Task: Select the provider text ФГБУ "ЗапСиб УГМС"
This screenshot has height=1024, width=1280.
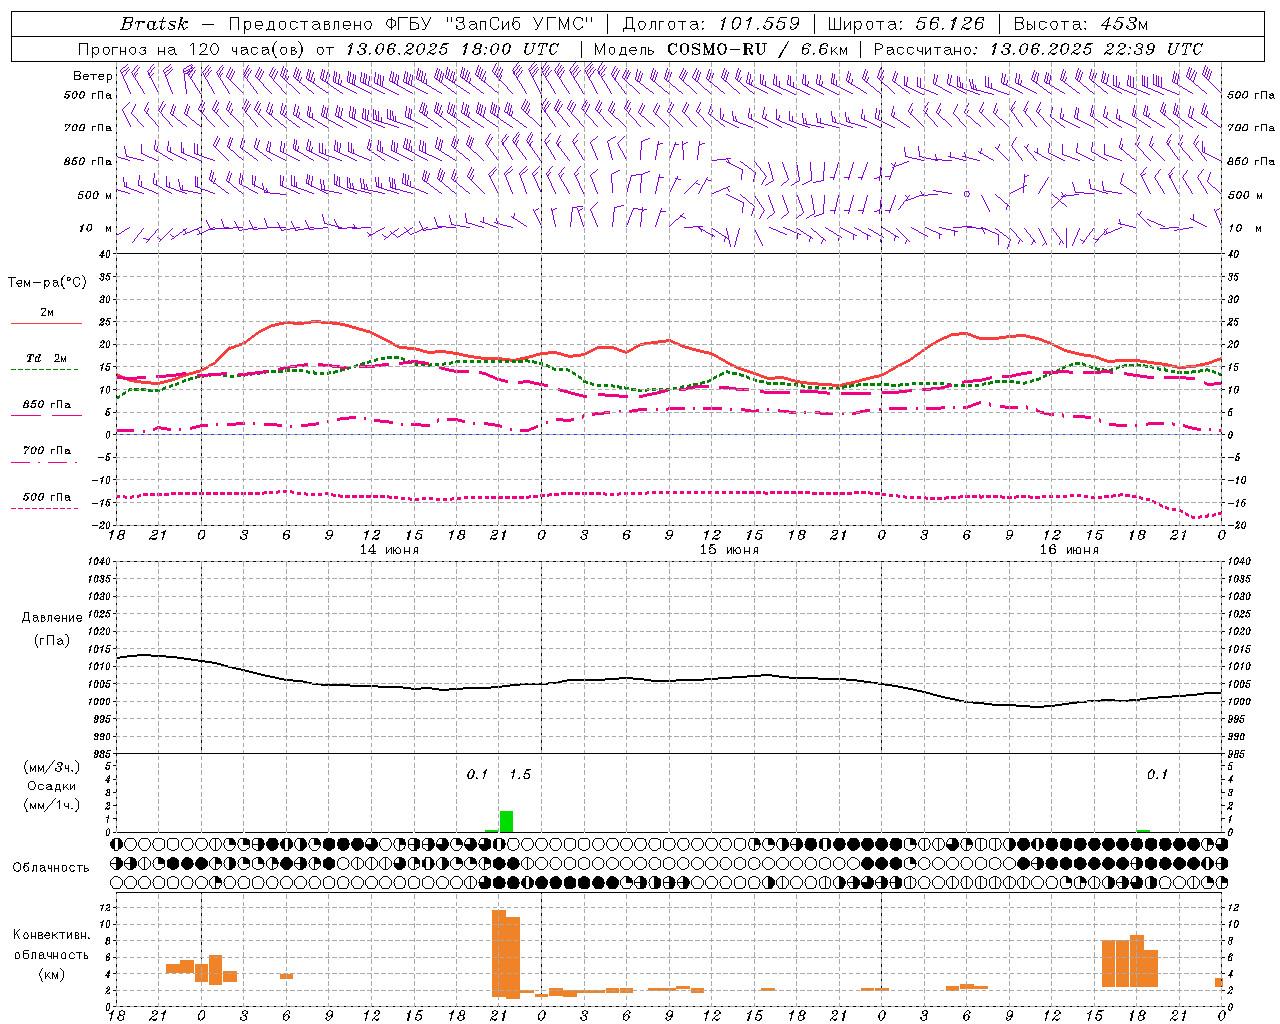Action: coord(489,24)
